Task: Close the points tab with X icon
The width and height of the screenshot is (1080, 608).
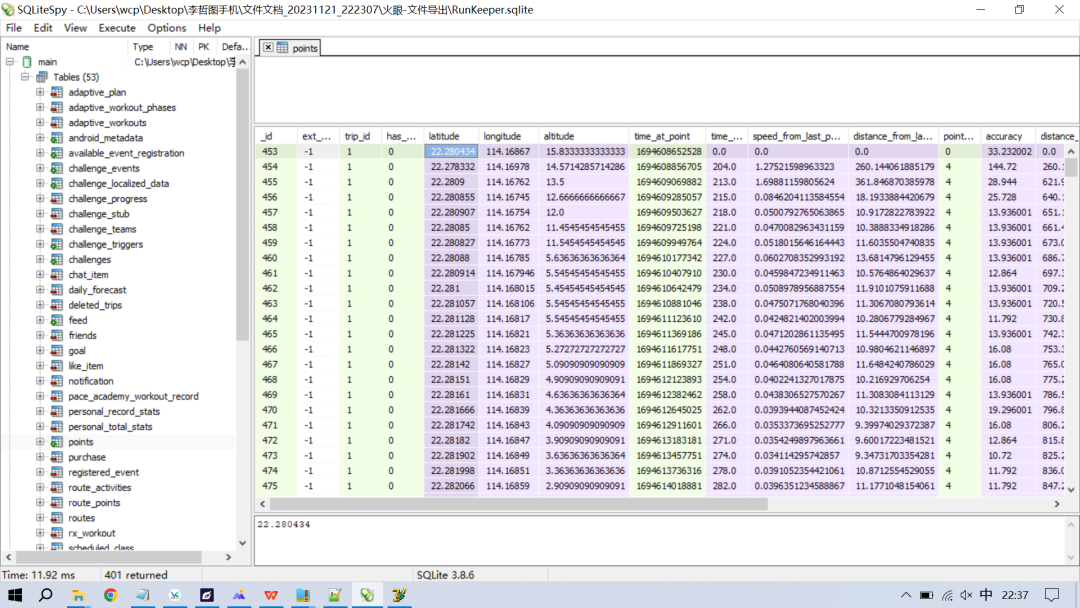Action: 268,48
